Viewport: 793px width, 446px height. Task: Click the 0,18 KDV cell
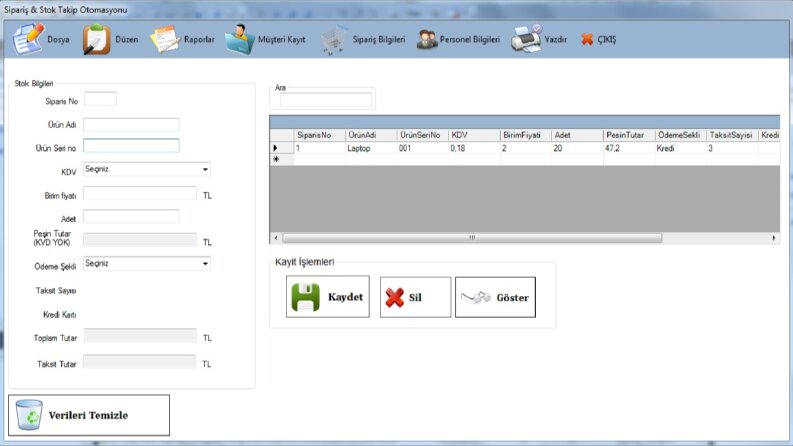(474, 148)
